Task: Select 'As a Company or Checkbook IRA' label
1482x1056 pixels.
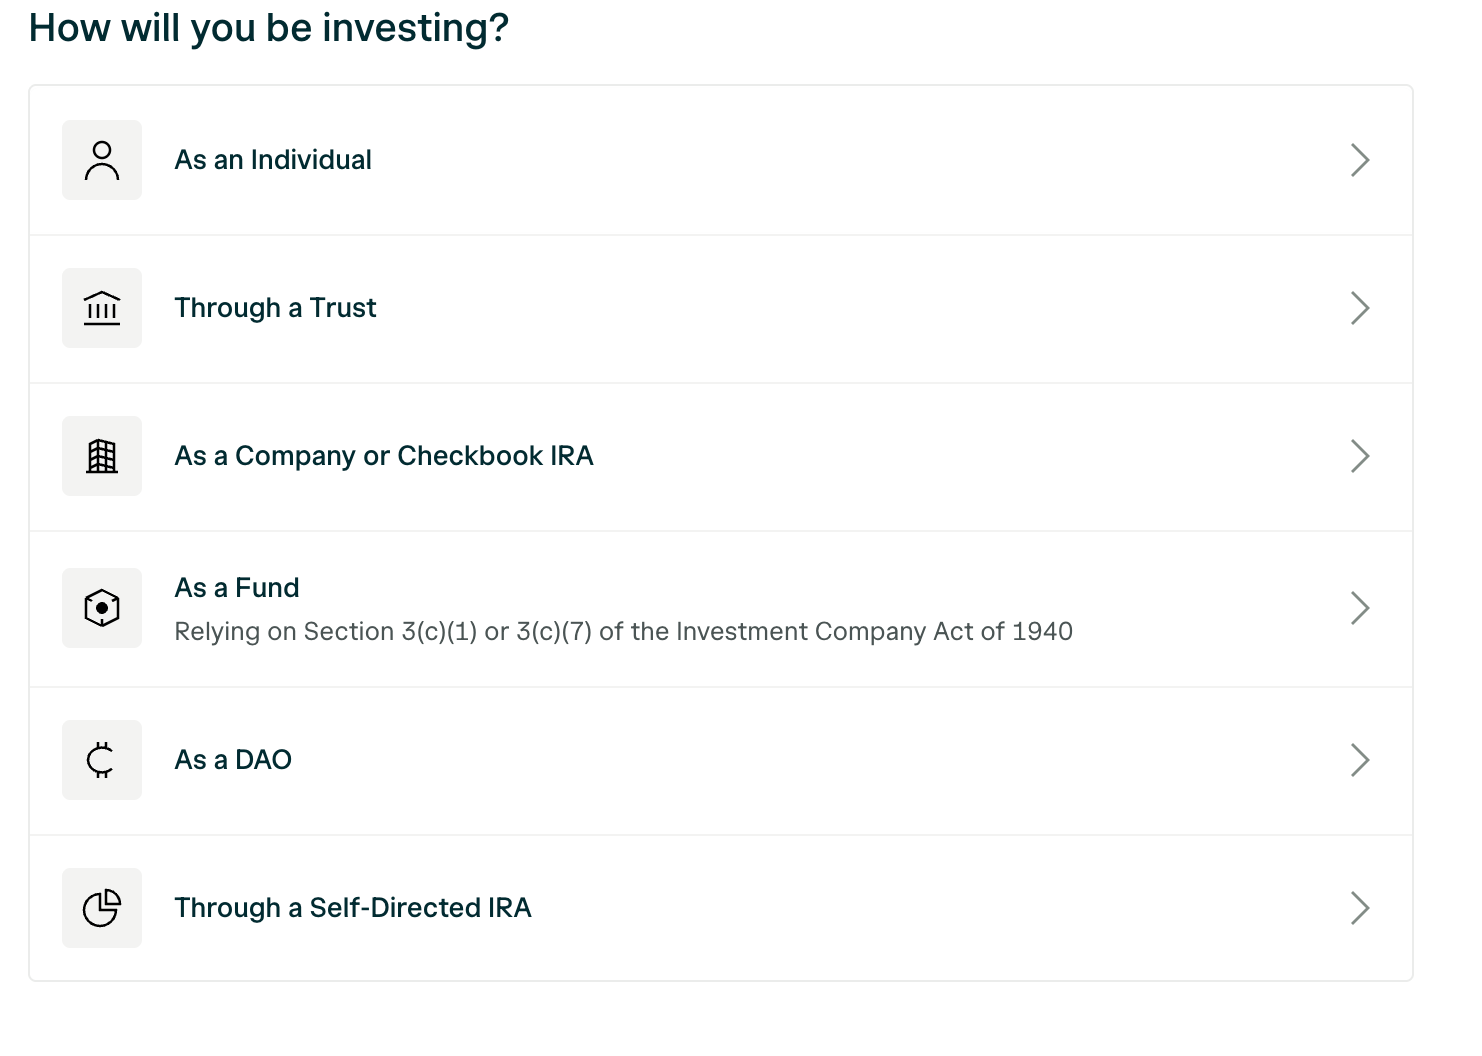Action: 384,456
